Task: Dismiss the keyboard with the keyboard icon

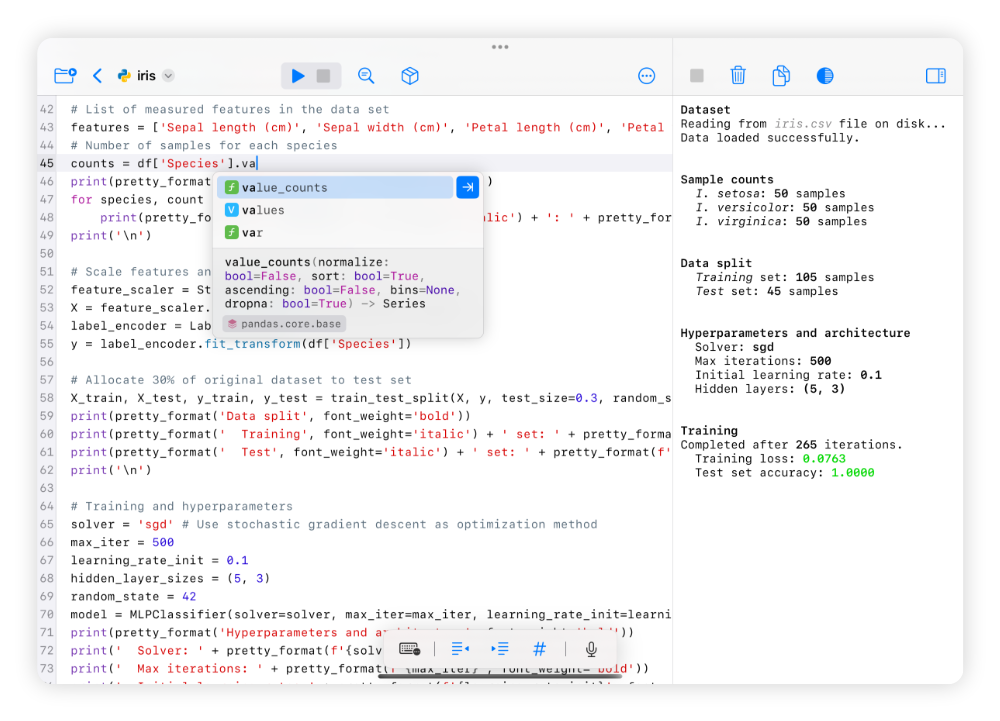Action: click(x=410, y=648)
